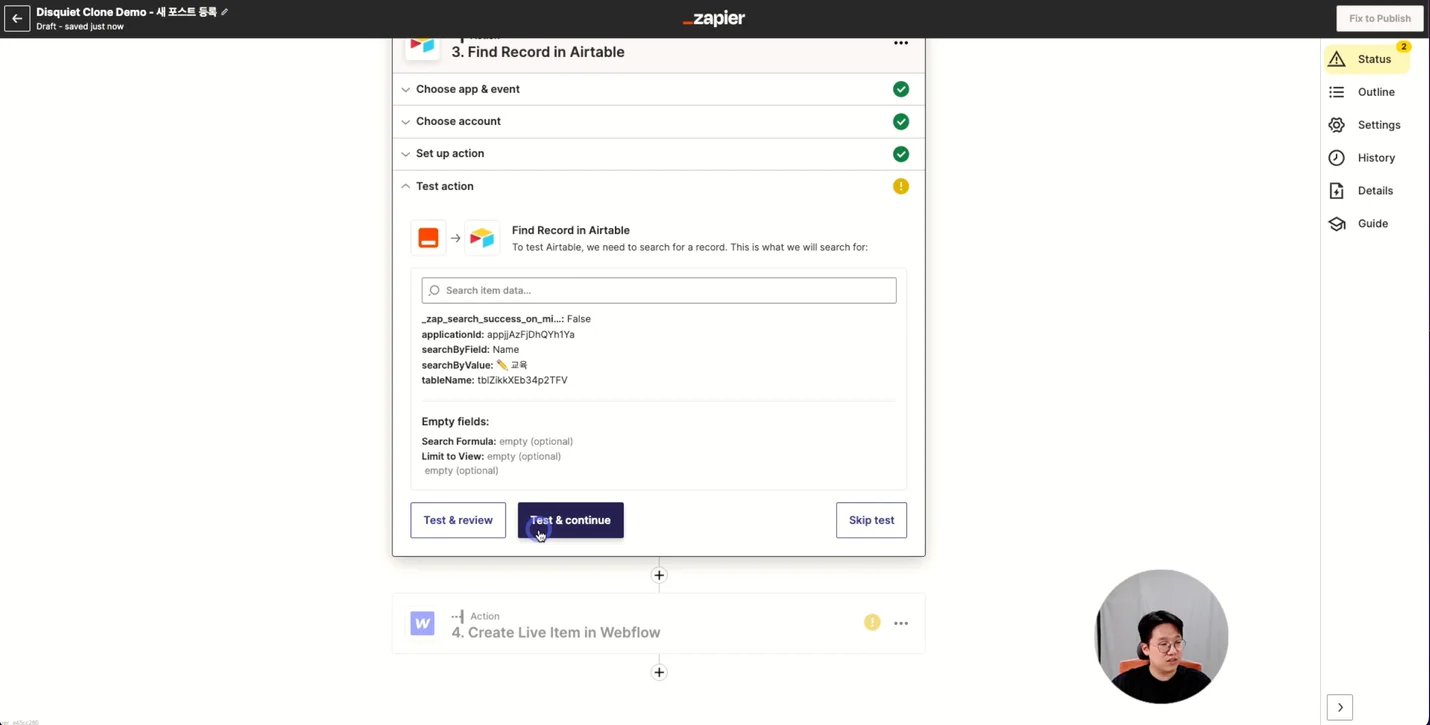The image size is (1430, 725).
Task: Collapse the Test action section
Action: 658,186
